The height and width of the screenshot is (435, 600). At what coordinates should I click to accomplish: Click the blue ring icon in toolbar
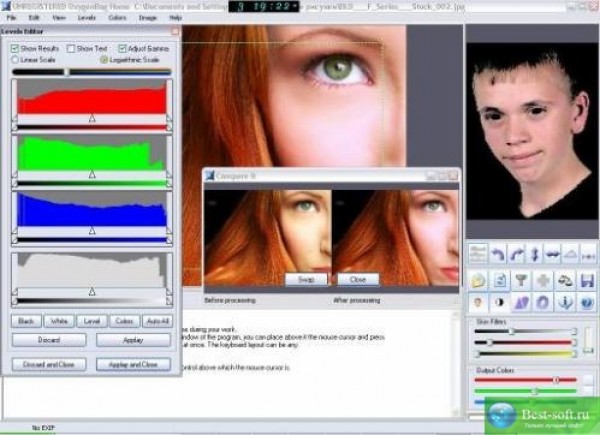542,301
